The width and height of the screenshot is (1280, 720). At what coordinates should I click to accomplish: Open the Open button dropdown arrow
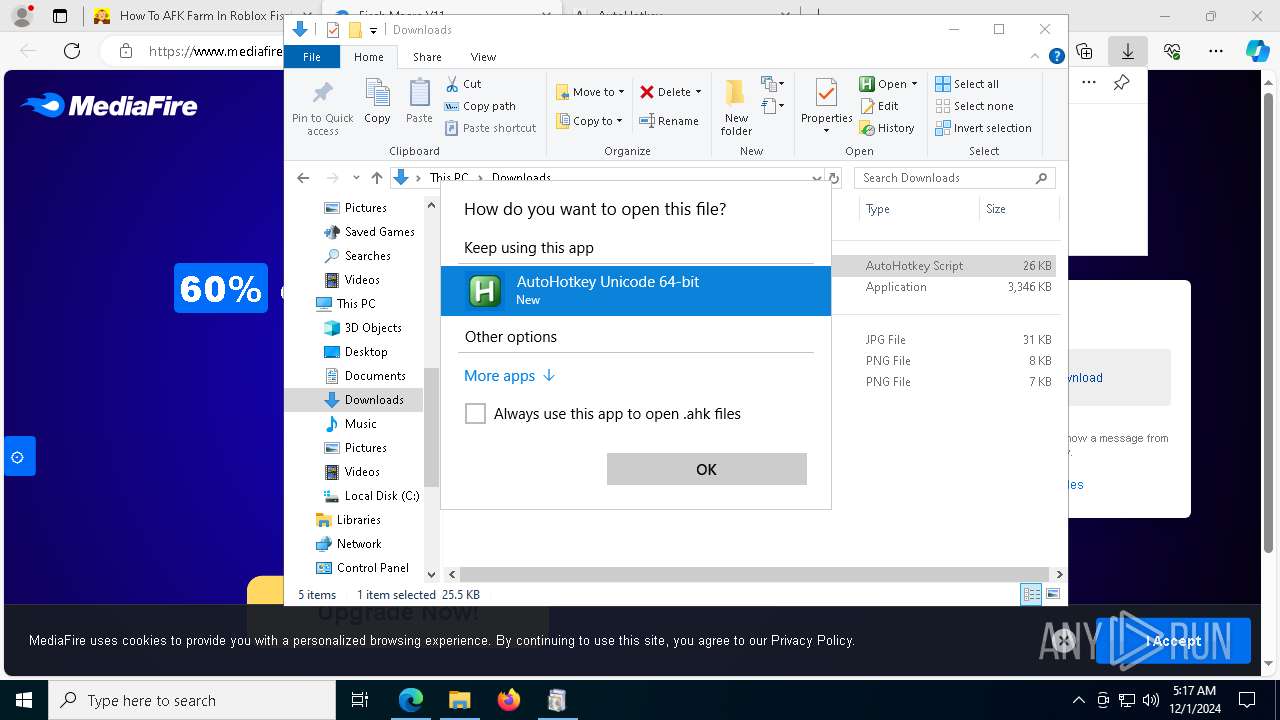click(x=914, y=84)
